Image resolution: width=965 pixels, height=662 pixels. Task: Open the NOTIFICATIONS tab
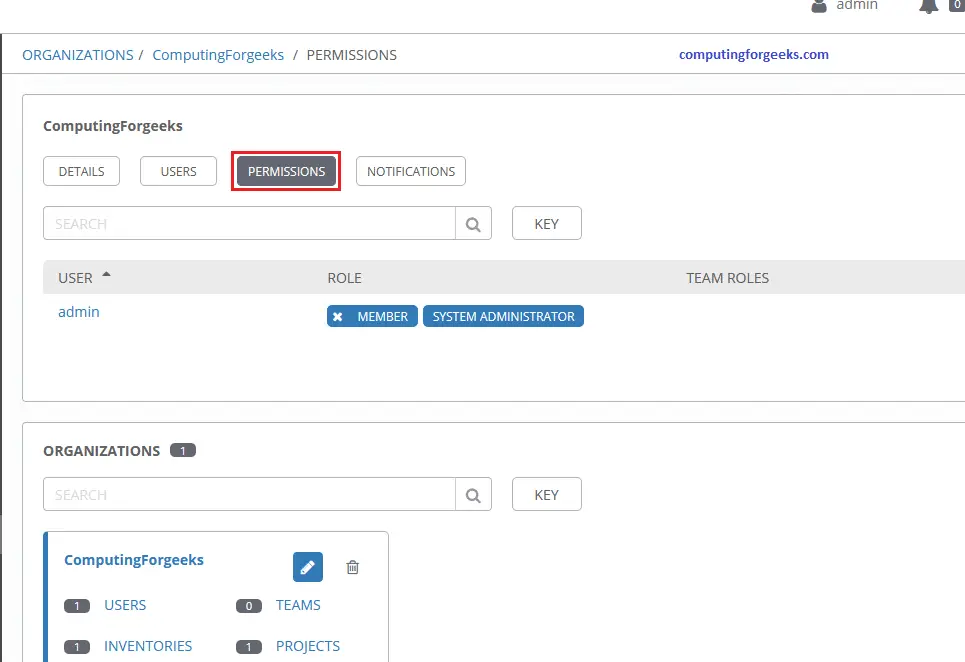tap(411, 171)
